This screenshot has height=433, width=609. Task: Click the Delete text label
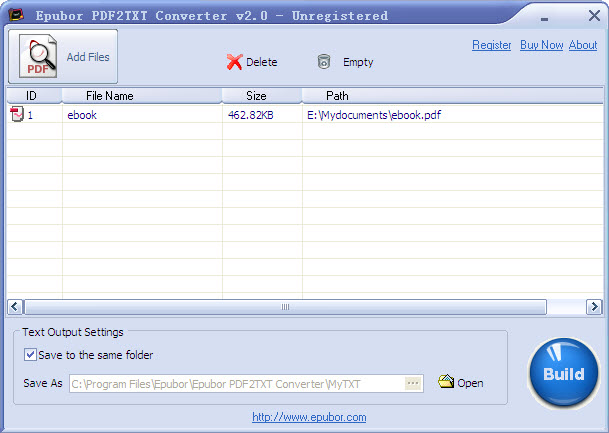click(262, 62)
